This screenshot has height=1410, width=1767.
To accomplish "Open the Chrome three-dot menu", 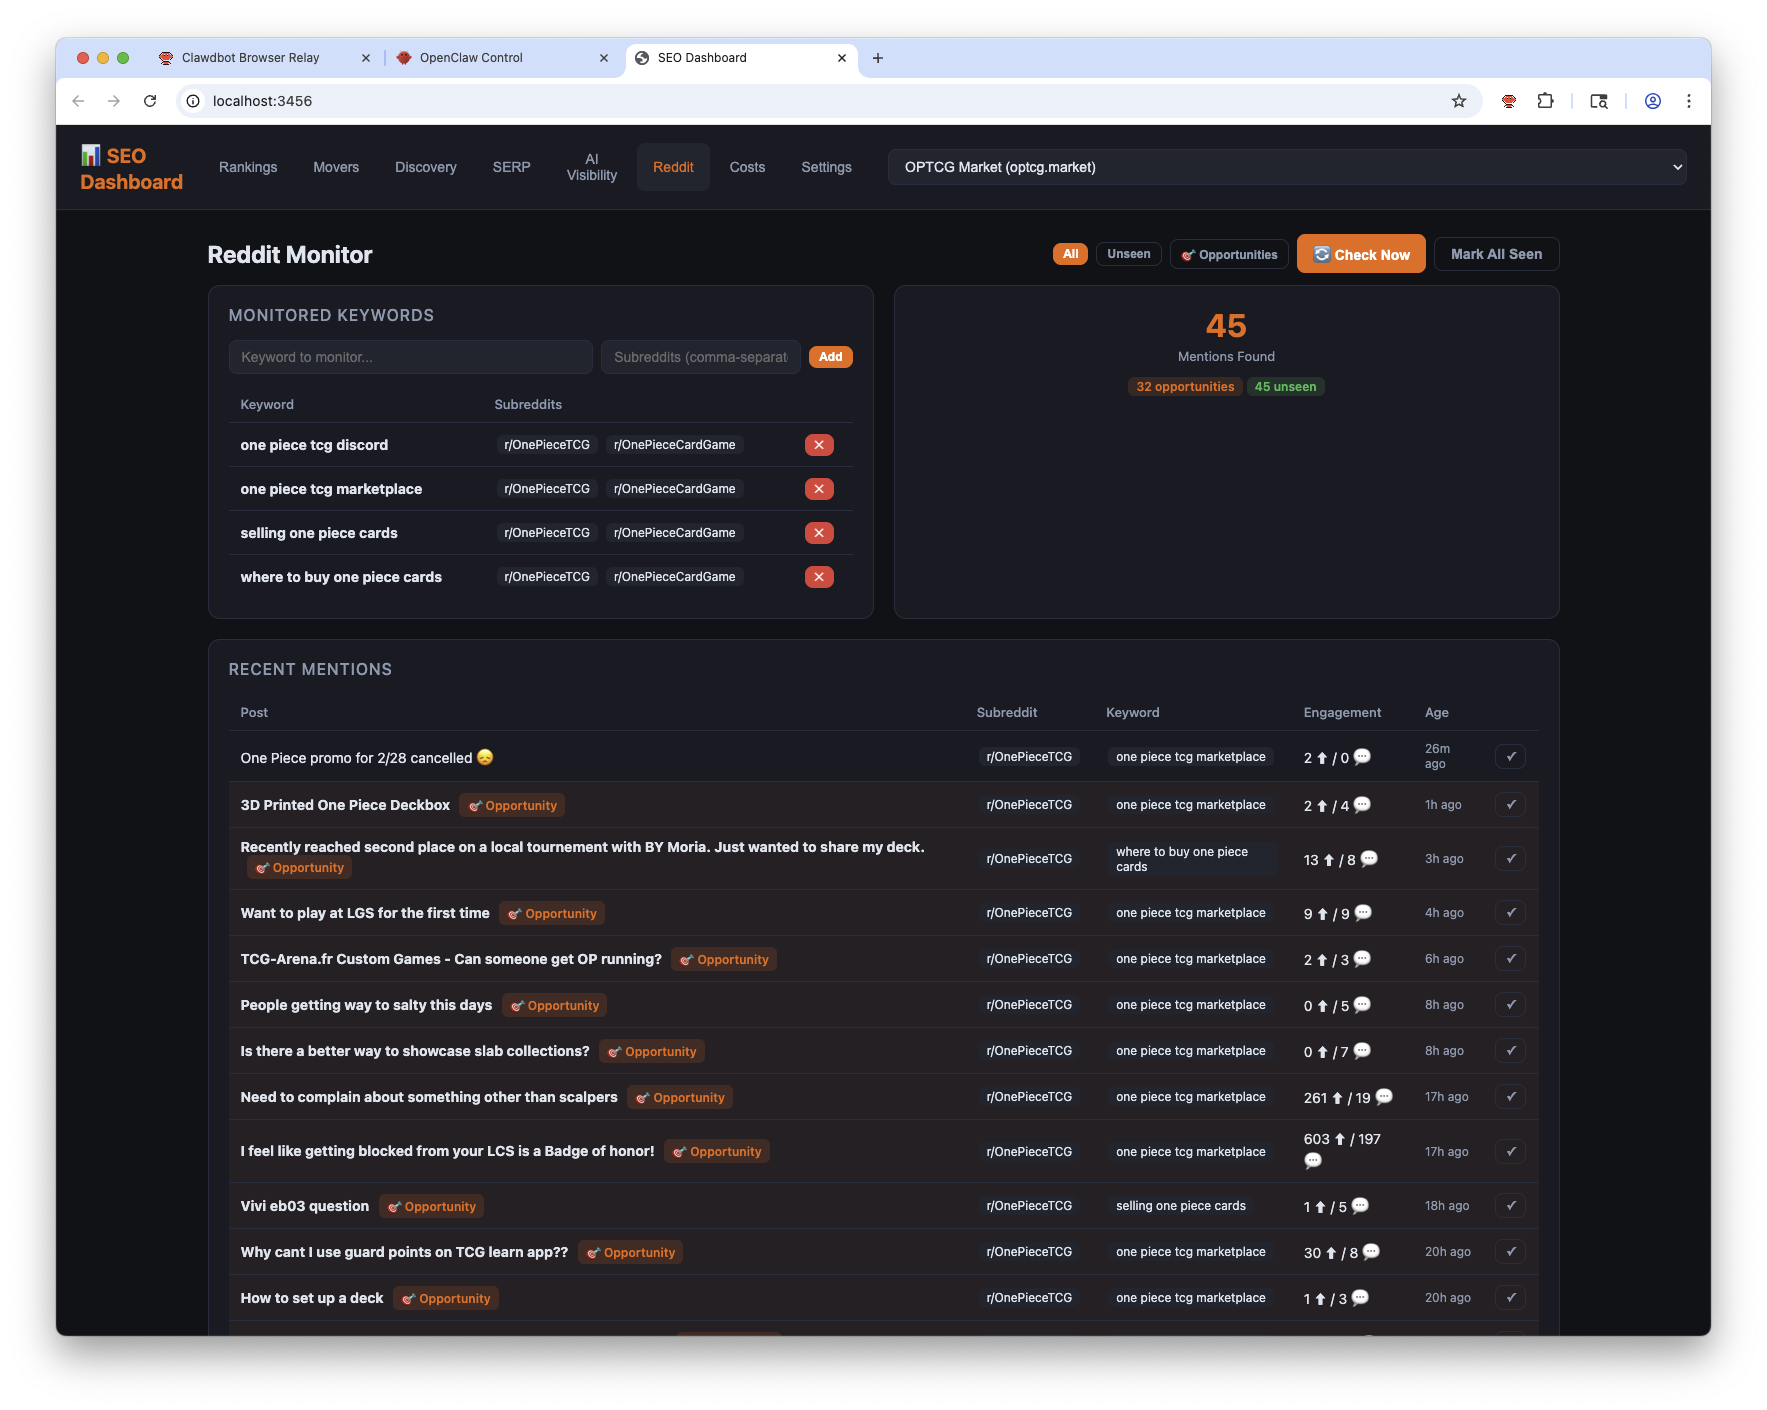I will tap(1689, 101).
